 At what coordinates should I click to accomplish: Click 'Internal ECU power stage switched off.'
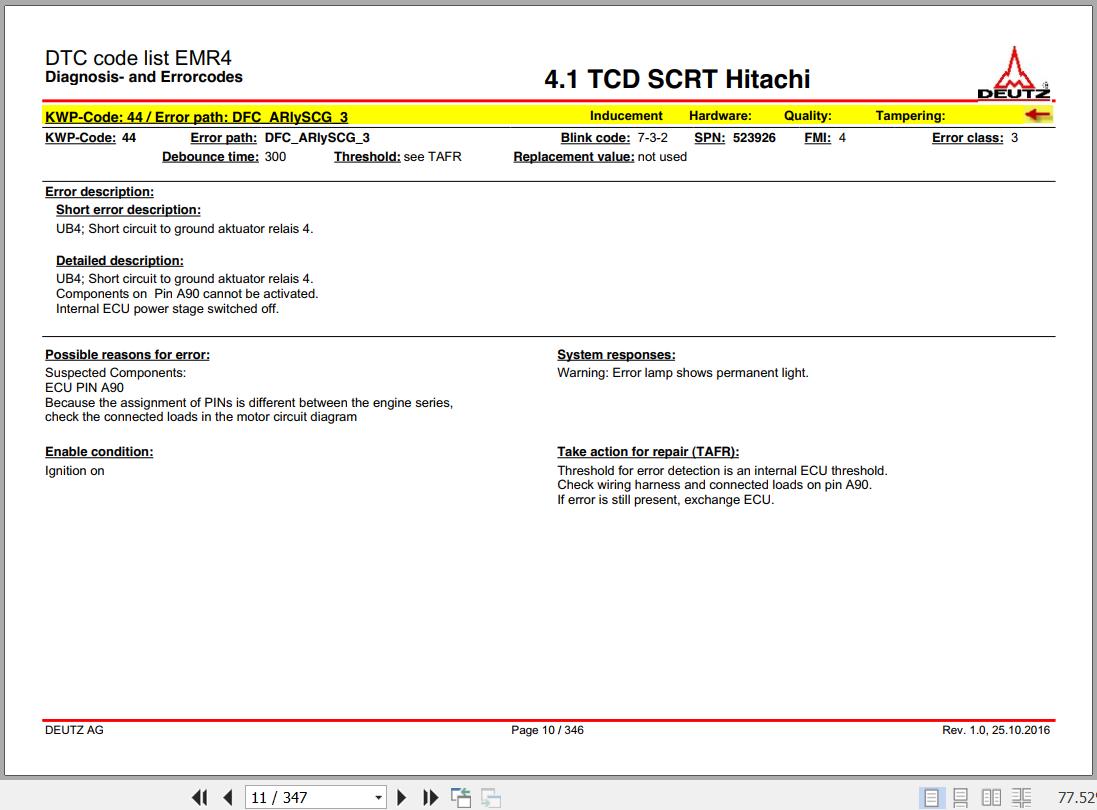pyautogui.click(x=167, y=308)
